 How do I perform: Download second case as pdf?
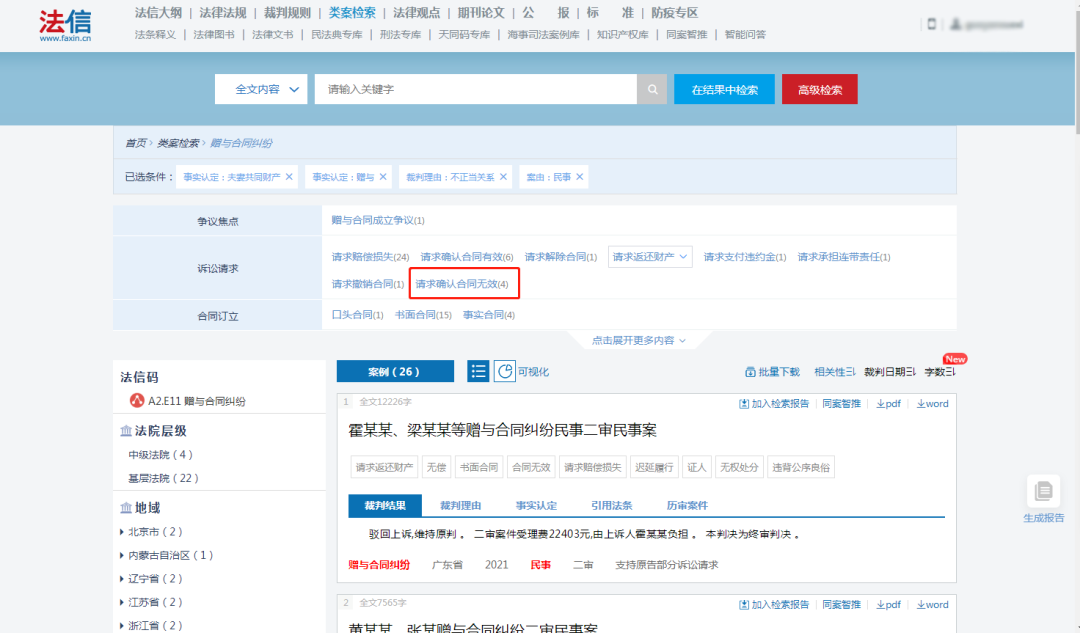click(x=889, y=605)
